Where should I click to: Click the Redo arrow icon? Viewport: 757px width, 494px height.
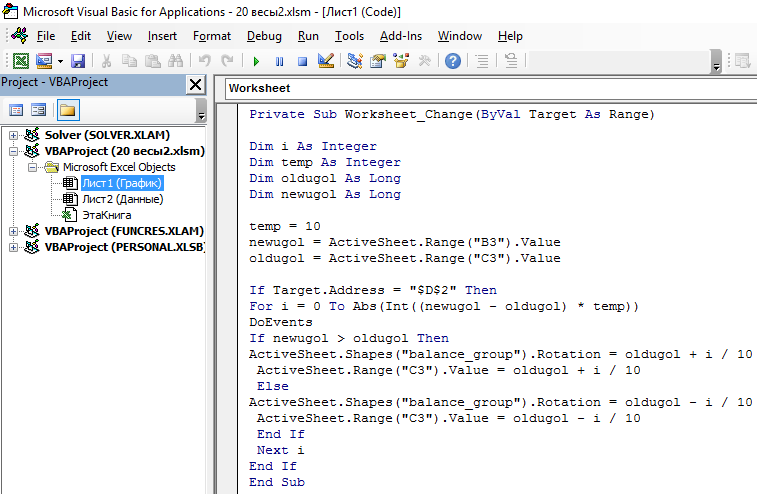227,61
